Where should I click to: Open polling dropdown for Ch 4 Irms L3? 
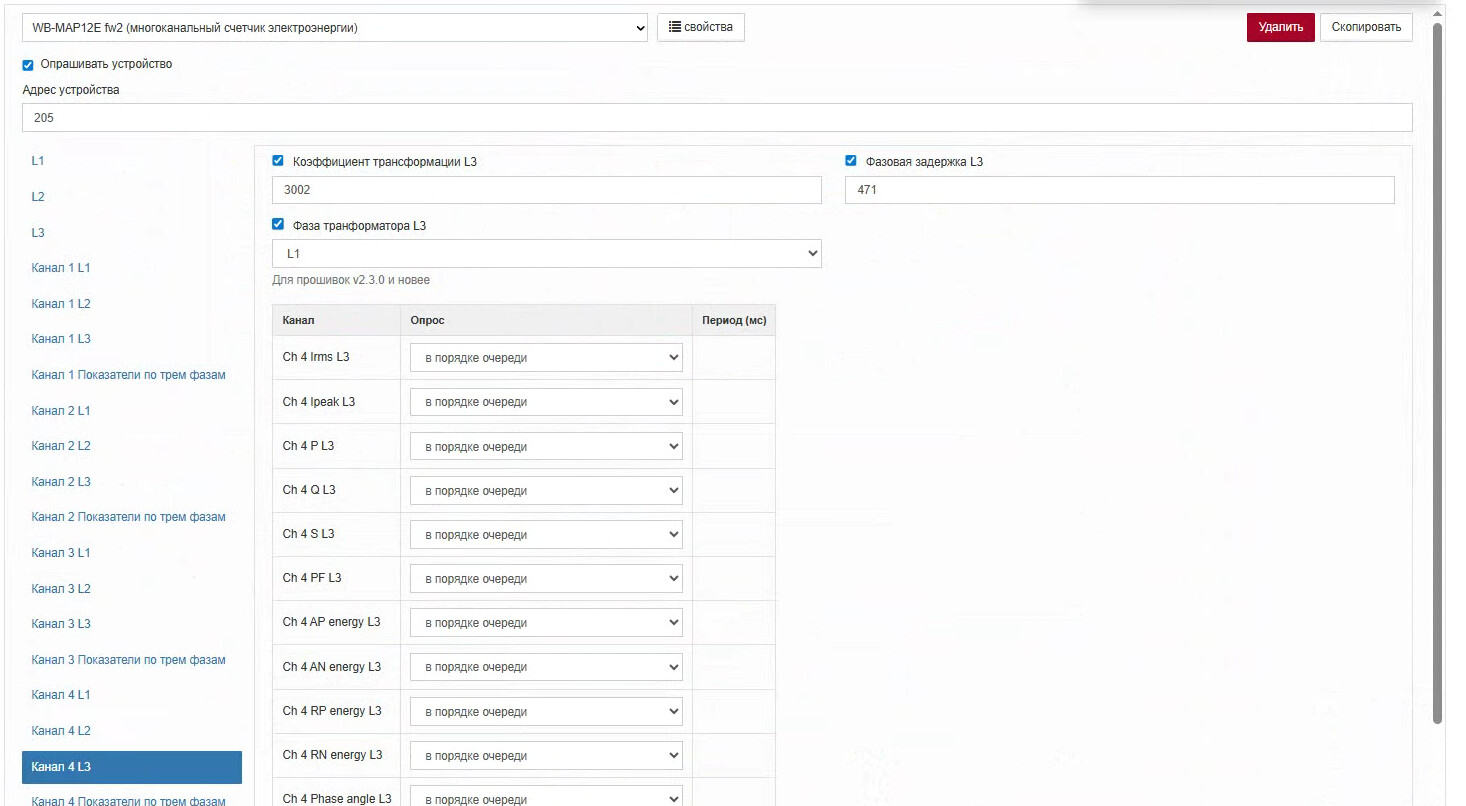[546, 358]
